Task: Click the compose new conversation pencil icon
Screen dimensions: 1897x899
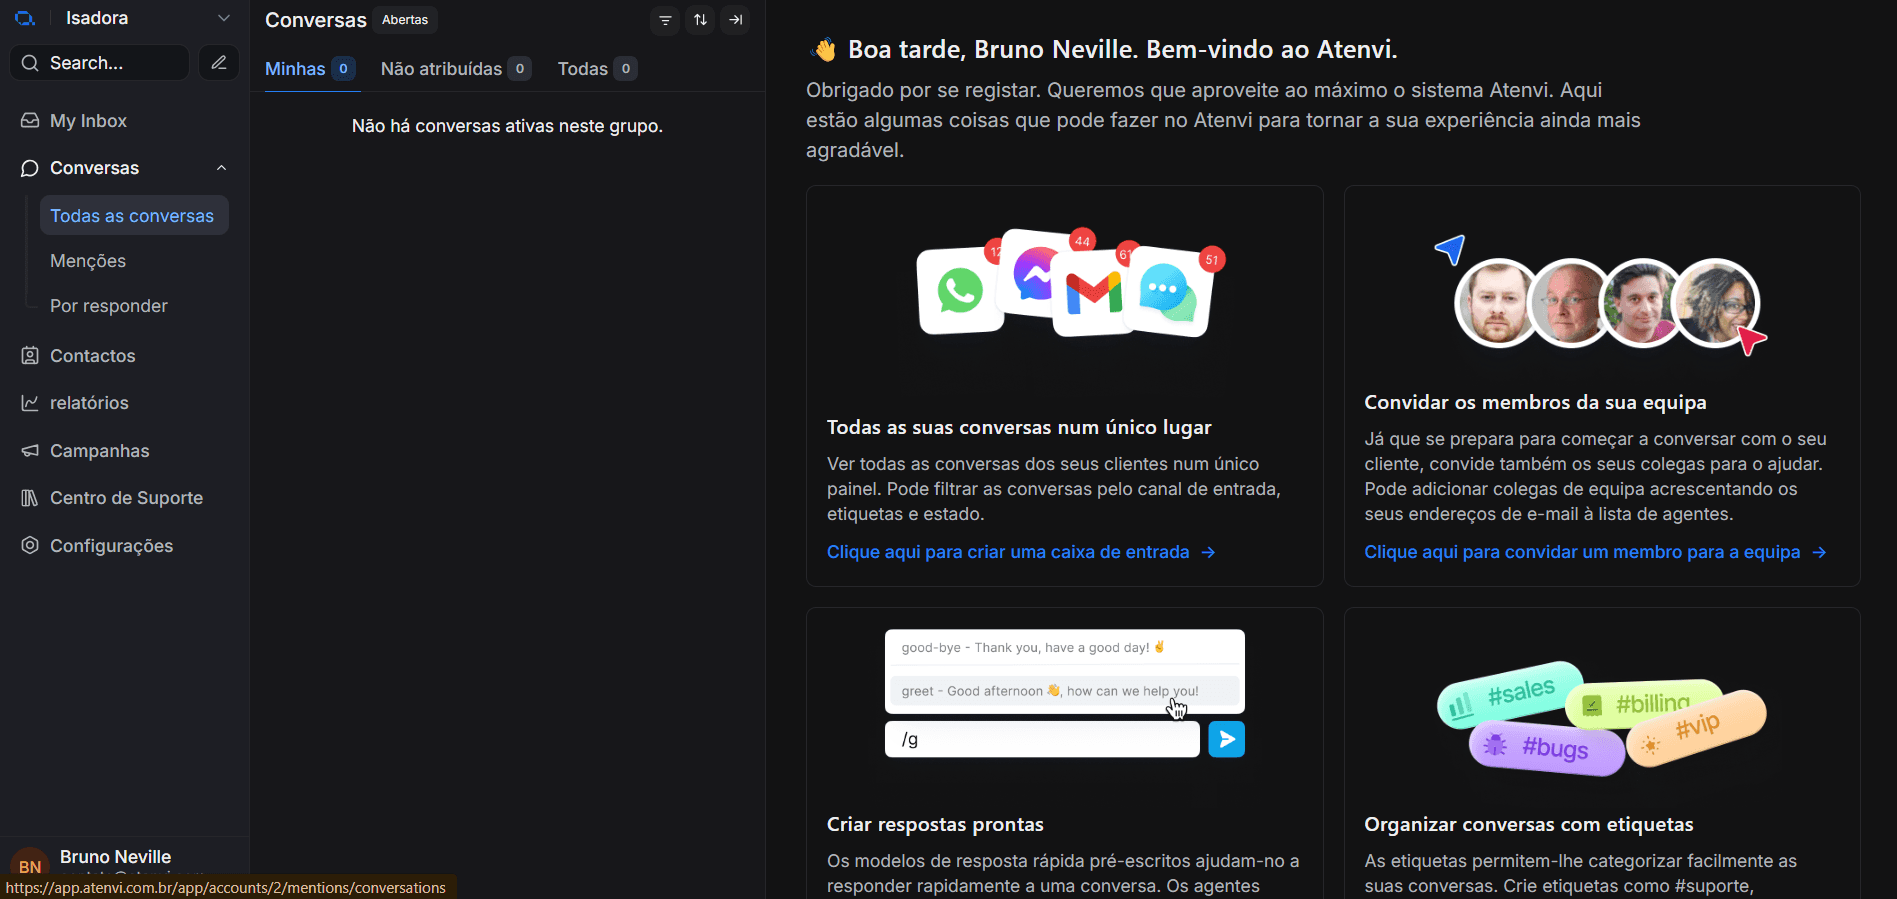Action: (218, 63)
